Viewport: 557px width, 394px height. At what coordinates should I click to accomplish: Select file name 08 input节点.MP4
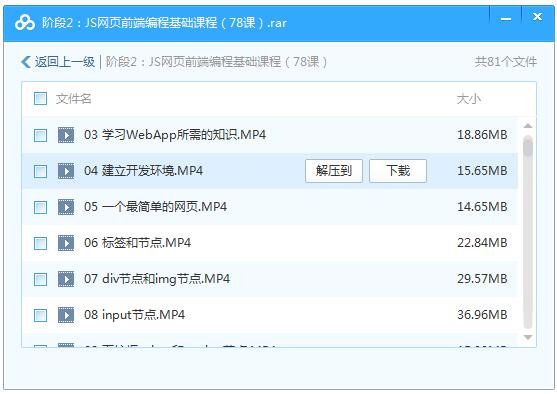[x=134, y=315]
